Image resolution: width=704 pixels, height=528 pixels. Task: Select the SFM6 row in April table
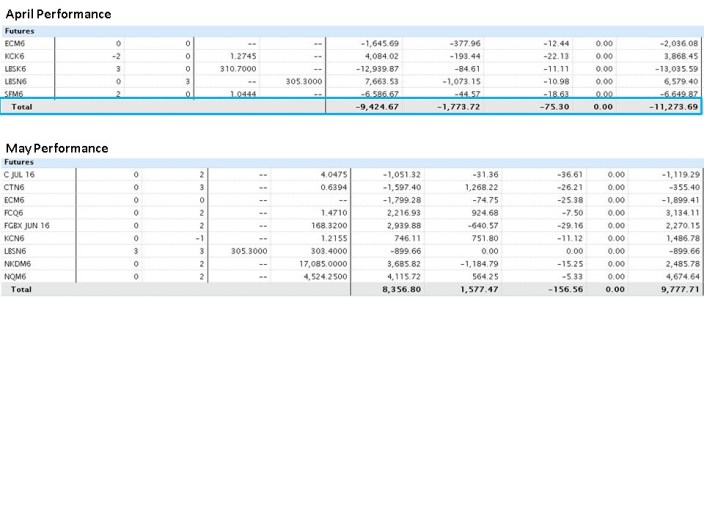point(15,93)
